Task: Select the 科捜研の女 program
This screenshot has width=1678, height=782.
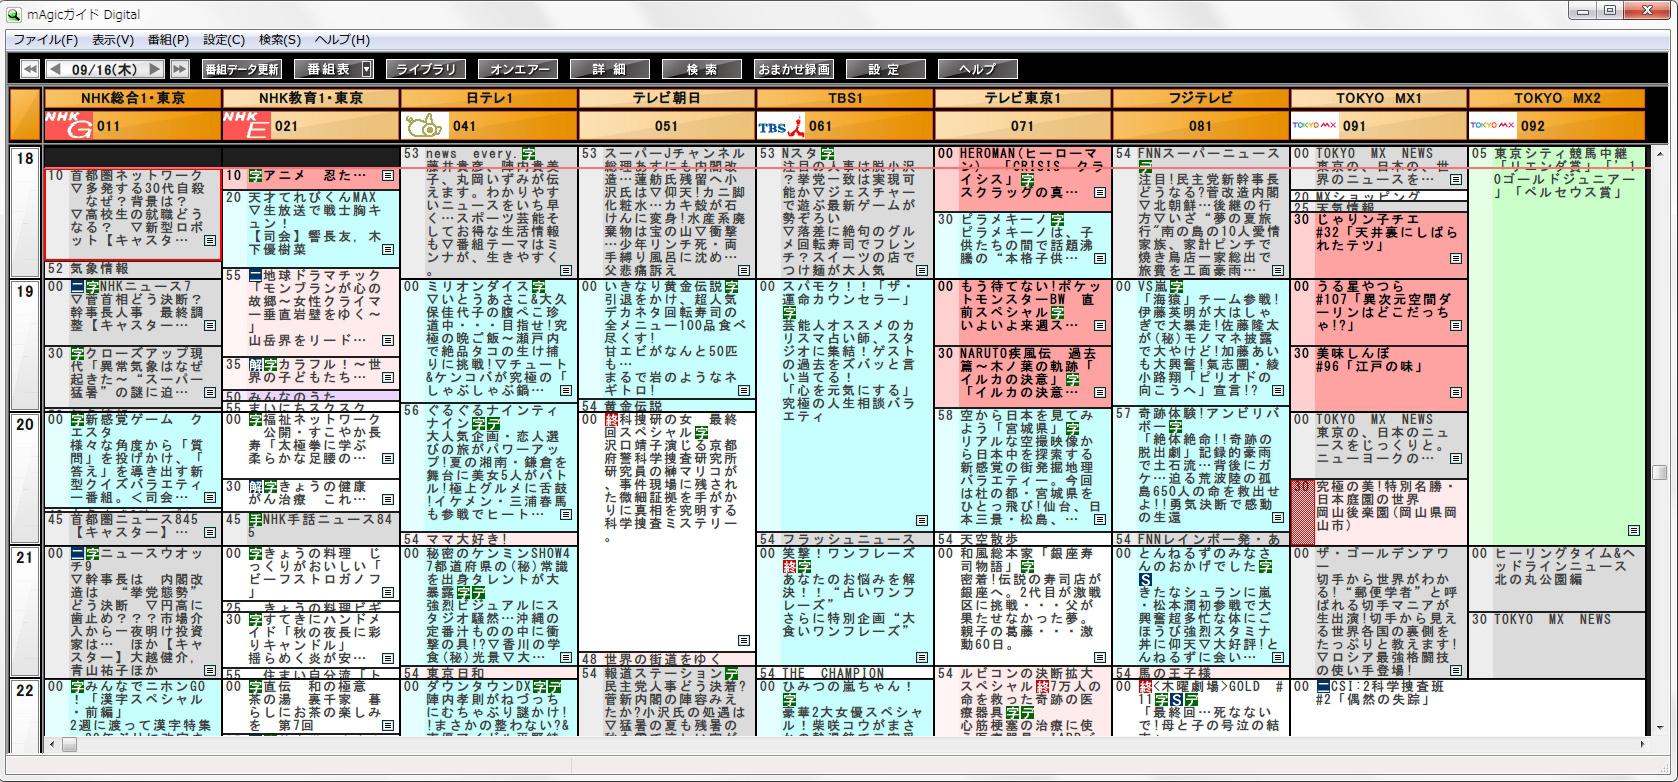Action: 667,532
